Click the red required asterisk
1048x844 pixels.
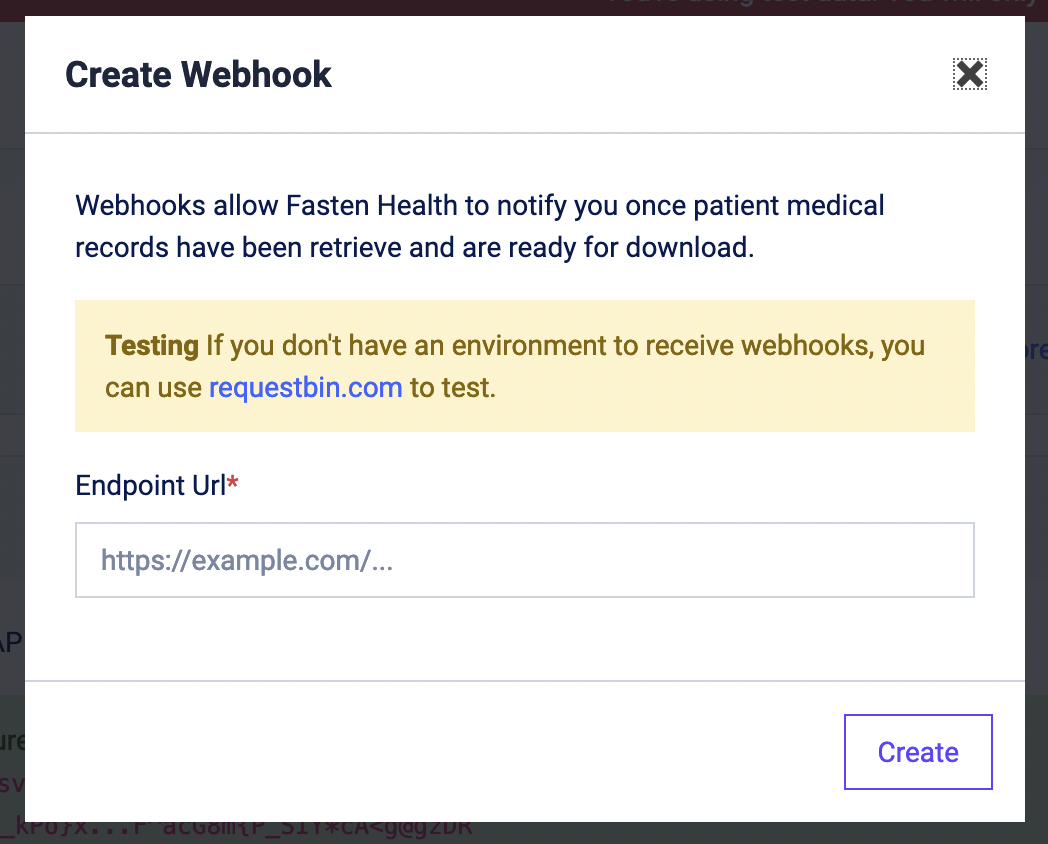click(233, 484)
